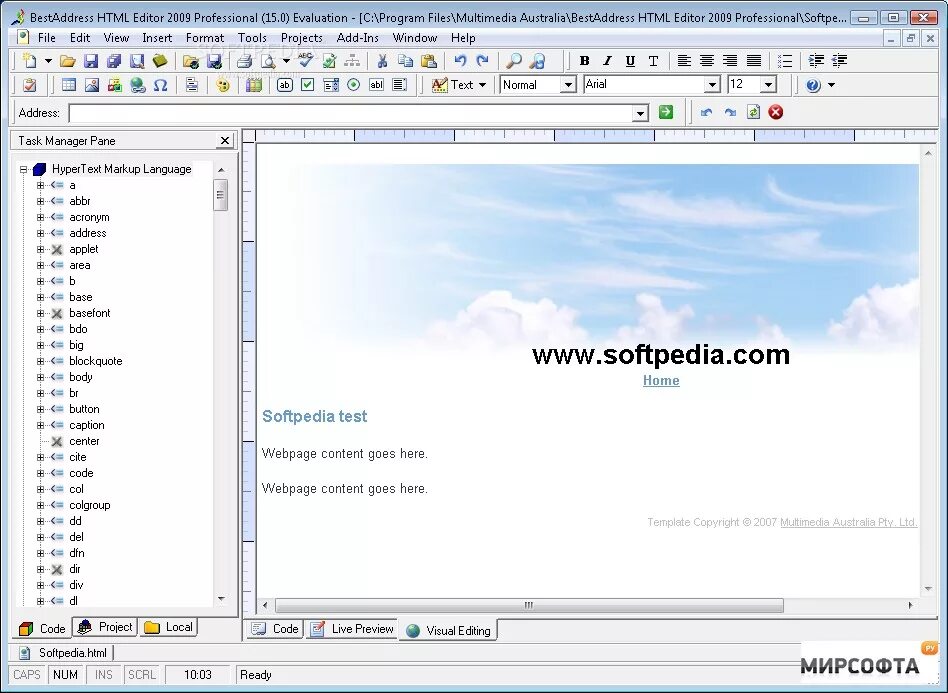
Task: Open the Normal style dropdown
Action: pos(568,85)
